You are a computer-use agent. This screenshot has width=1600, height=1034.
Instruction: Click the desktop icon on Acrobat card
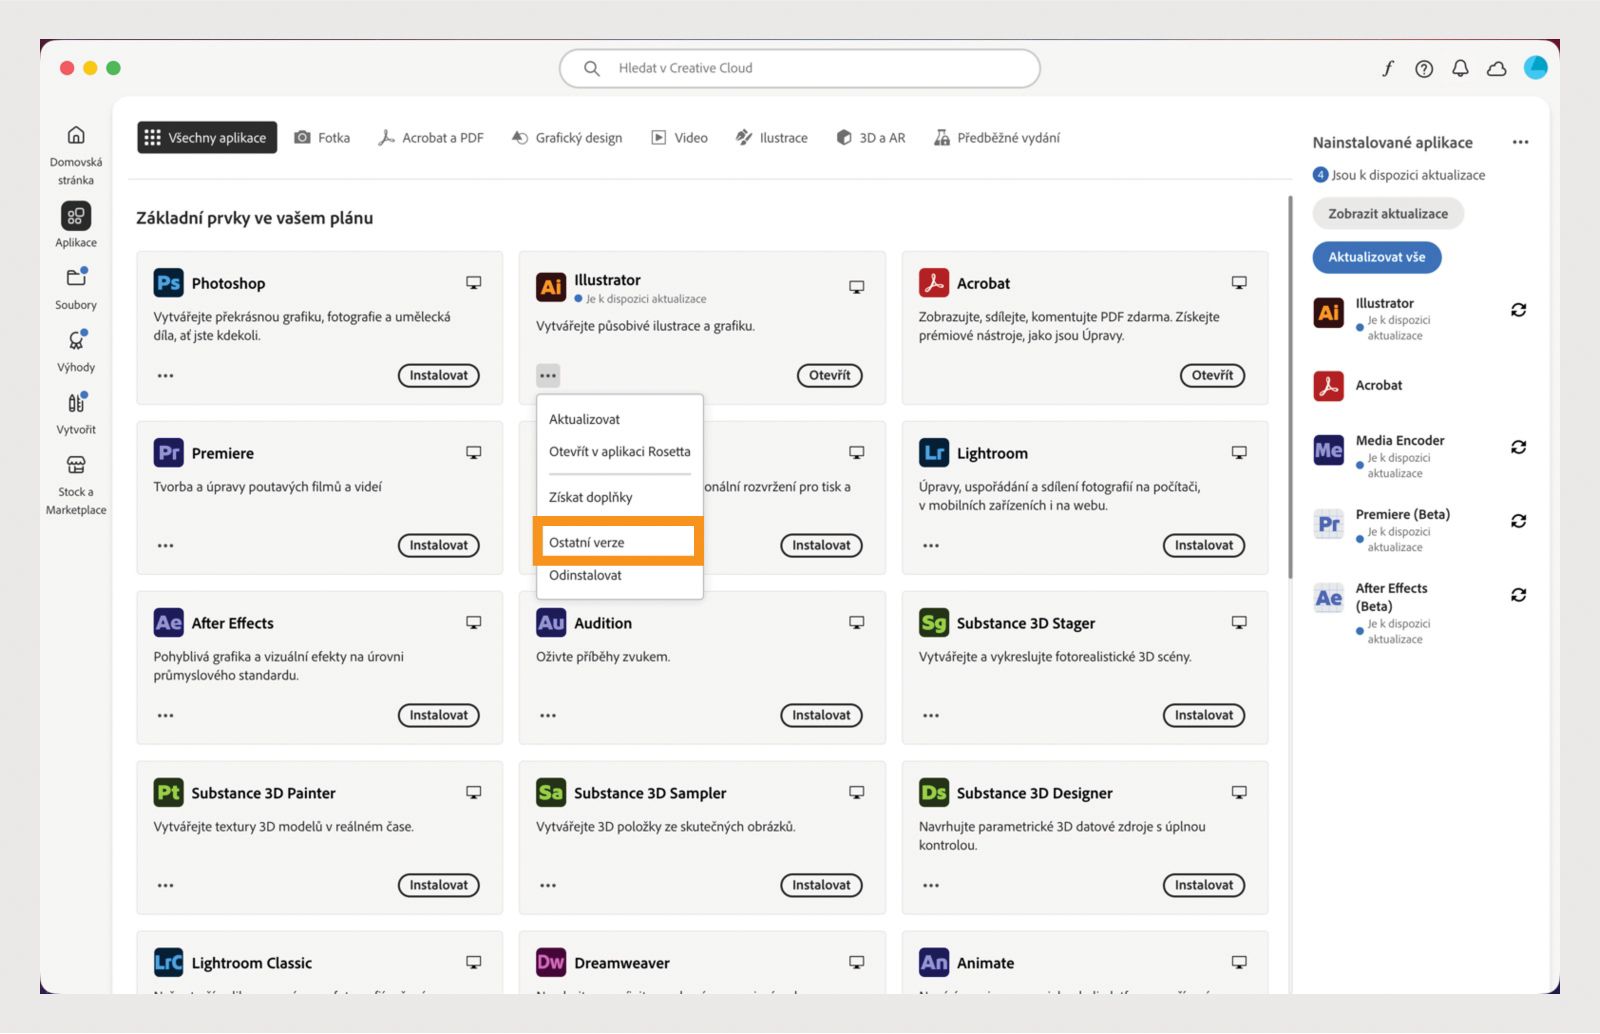point(1239,283)
